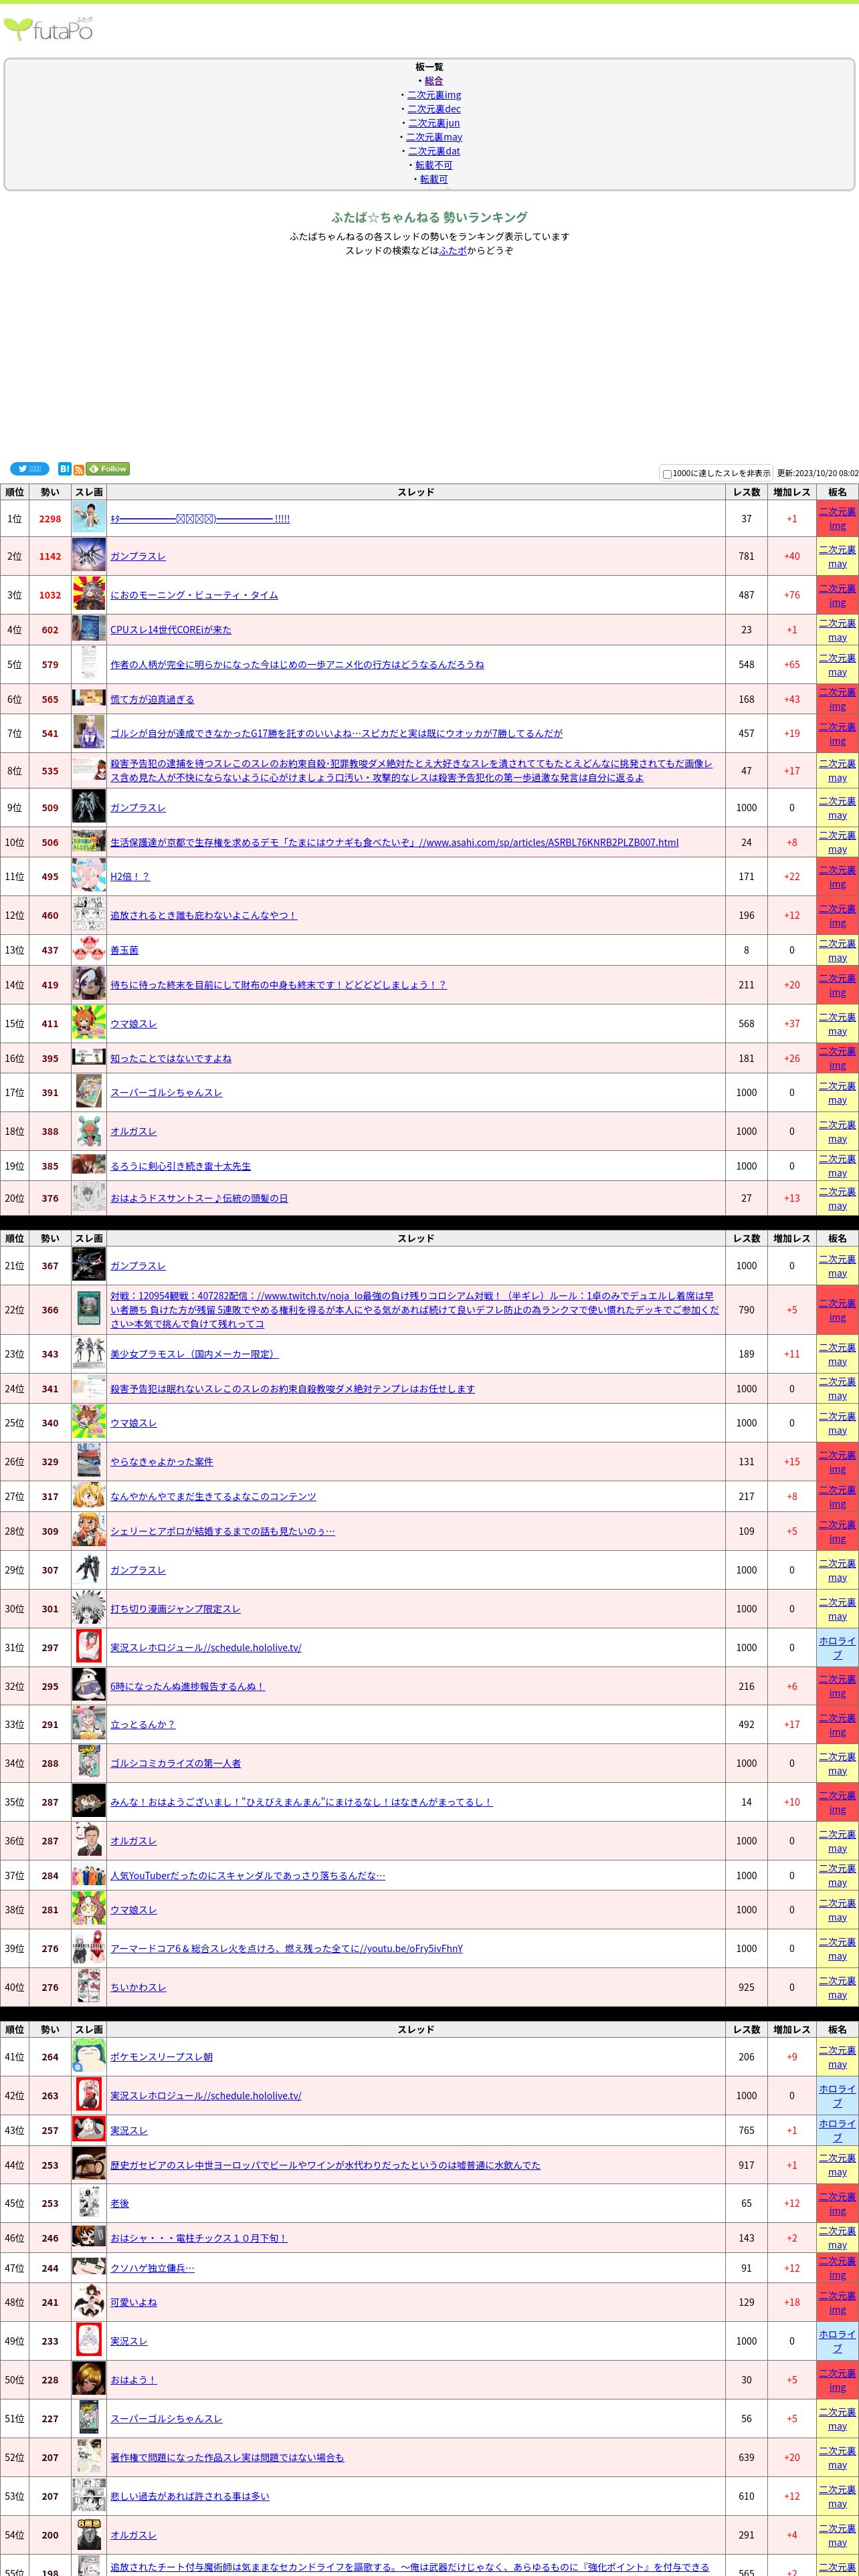Open 二次元裏may in board list
The width and height of the screenshot is (859, 2576).
click(x=434, y=137)
